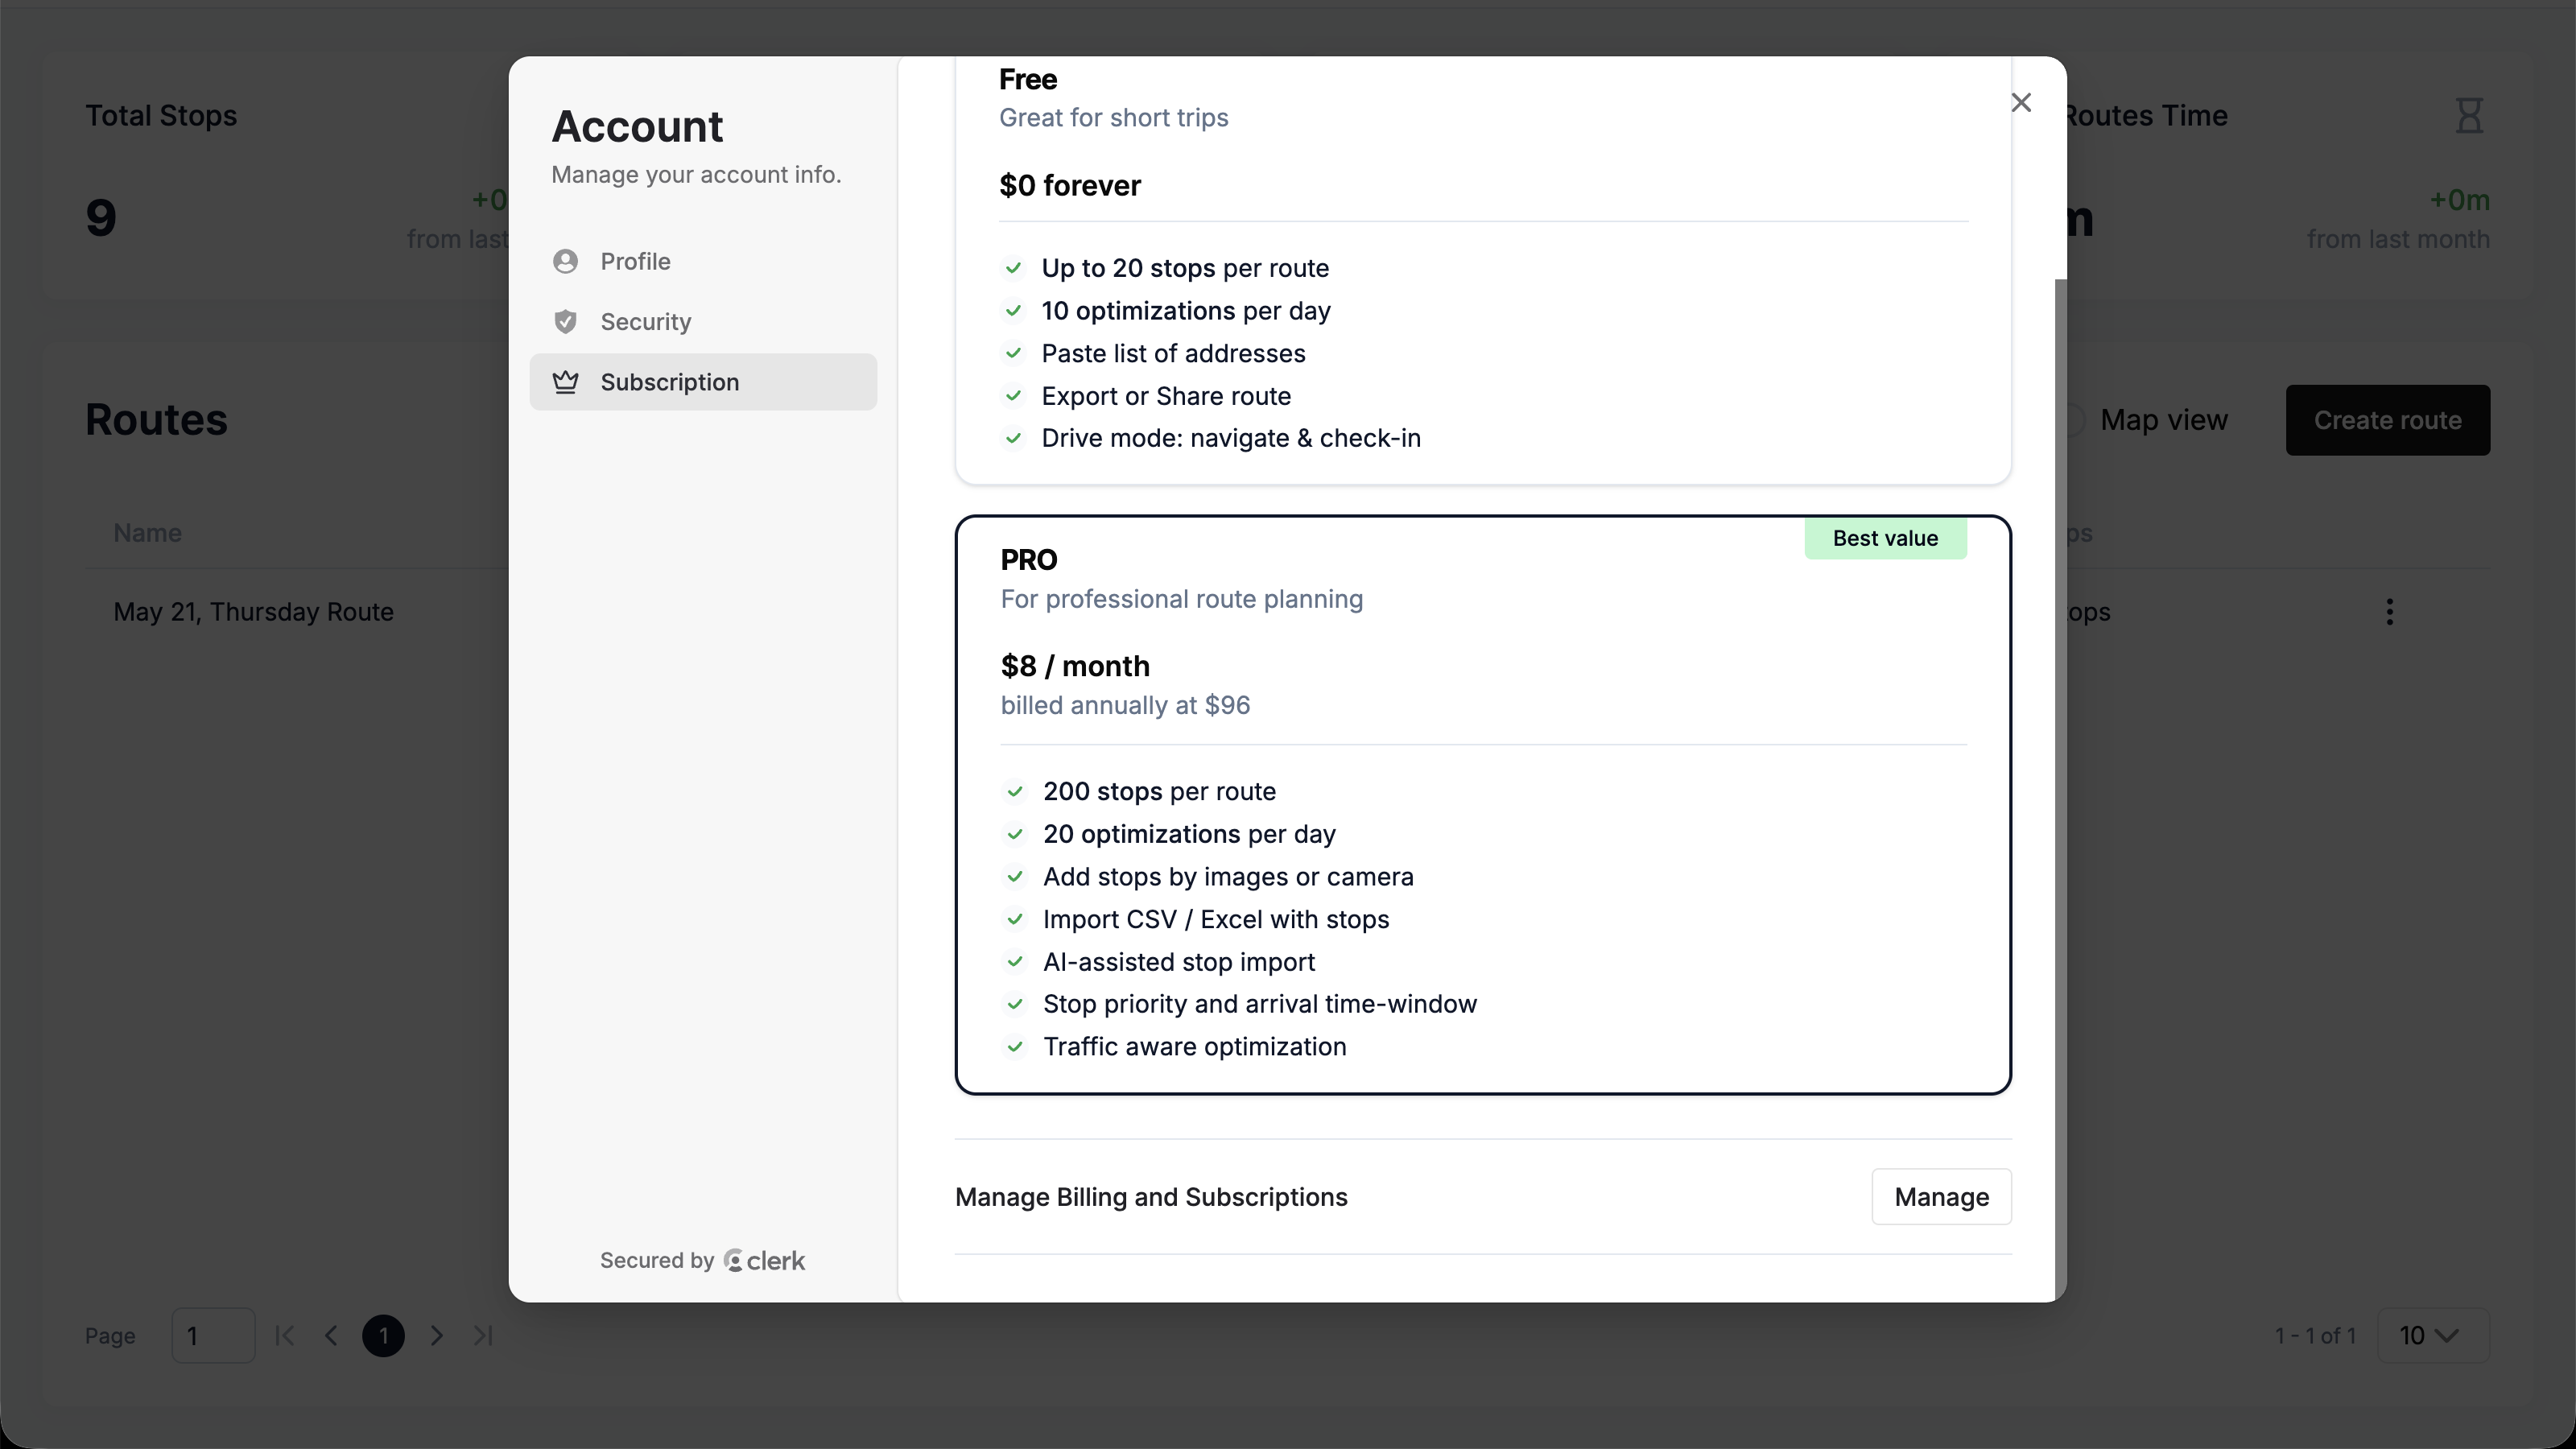Click the dialog's vertical scrollbar
The image size is (2576, 1449).
[x=2060, y=790]
